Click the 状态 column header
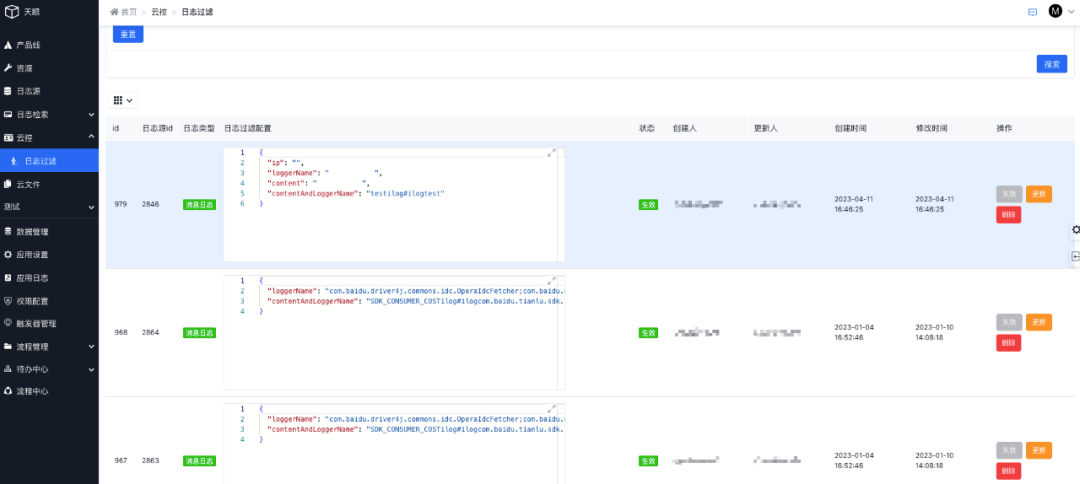The height and width of the screenshot is (484, 1080). pos(647,129)
